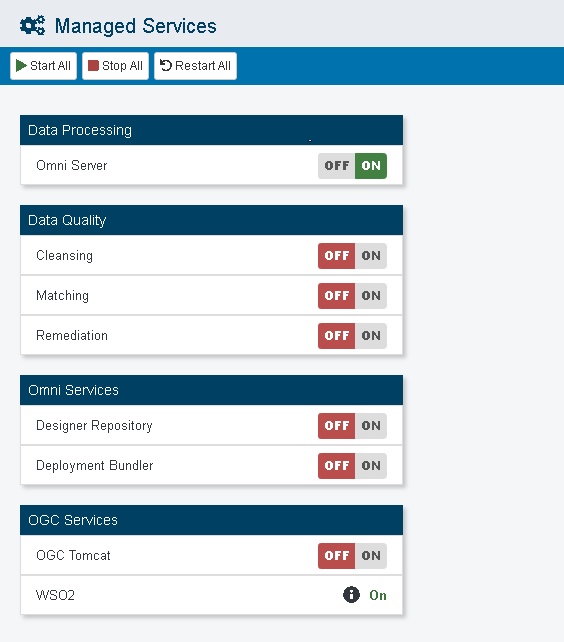Click the Omni Services section header

pyautogui.click(x=211, y=390)
